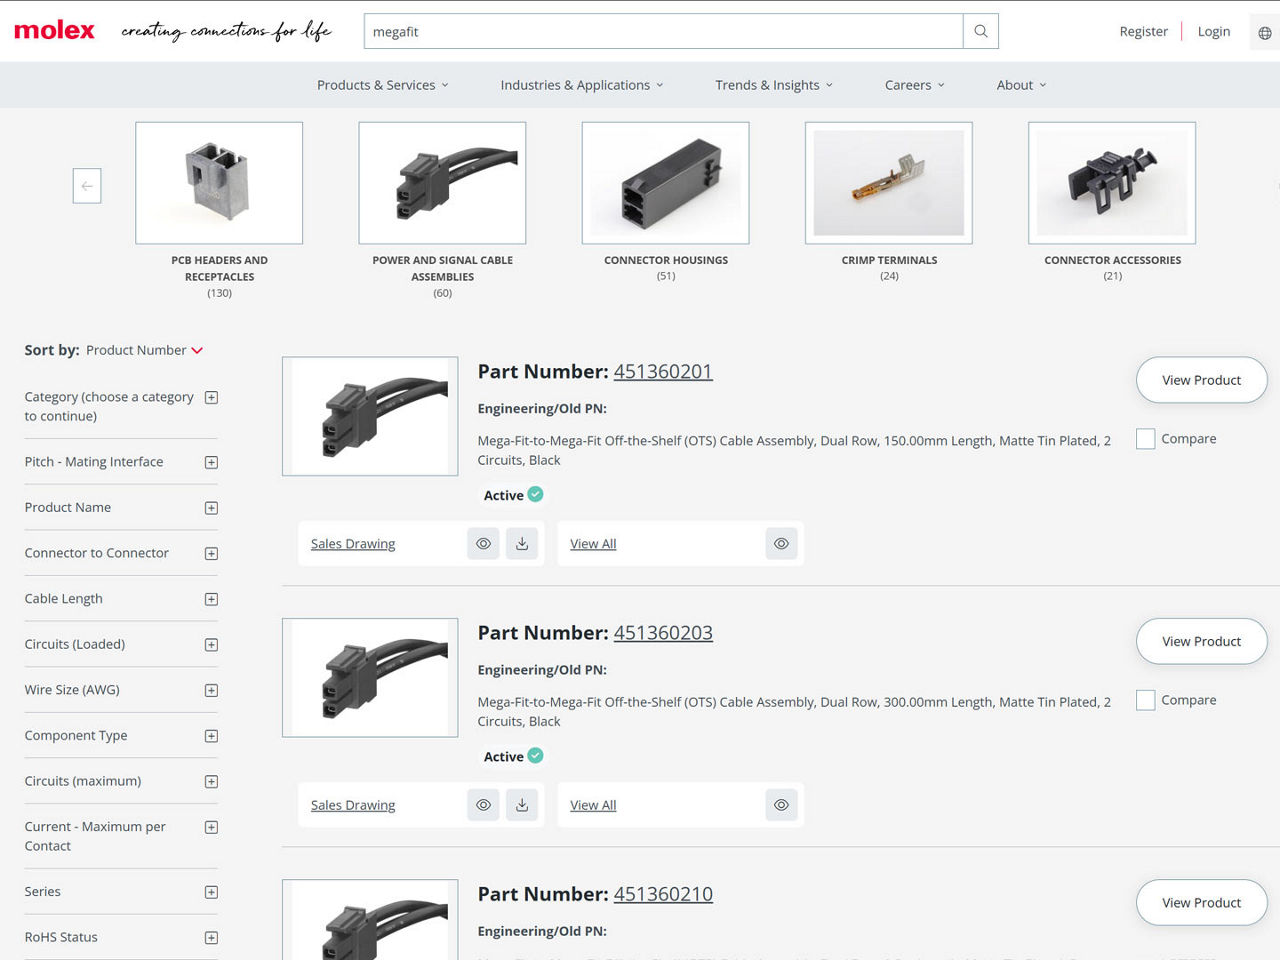Open part number 451360201 link
1280x960 pixels.
coord(663,371)
